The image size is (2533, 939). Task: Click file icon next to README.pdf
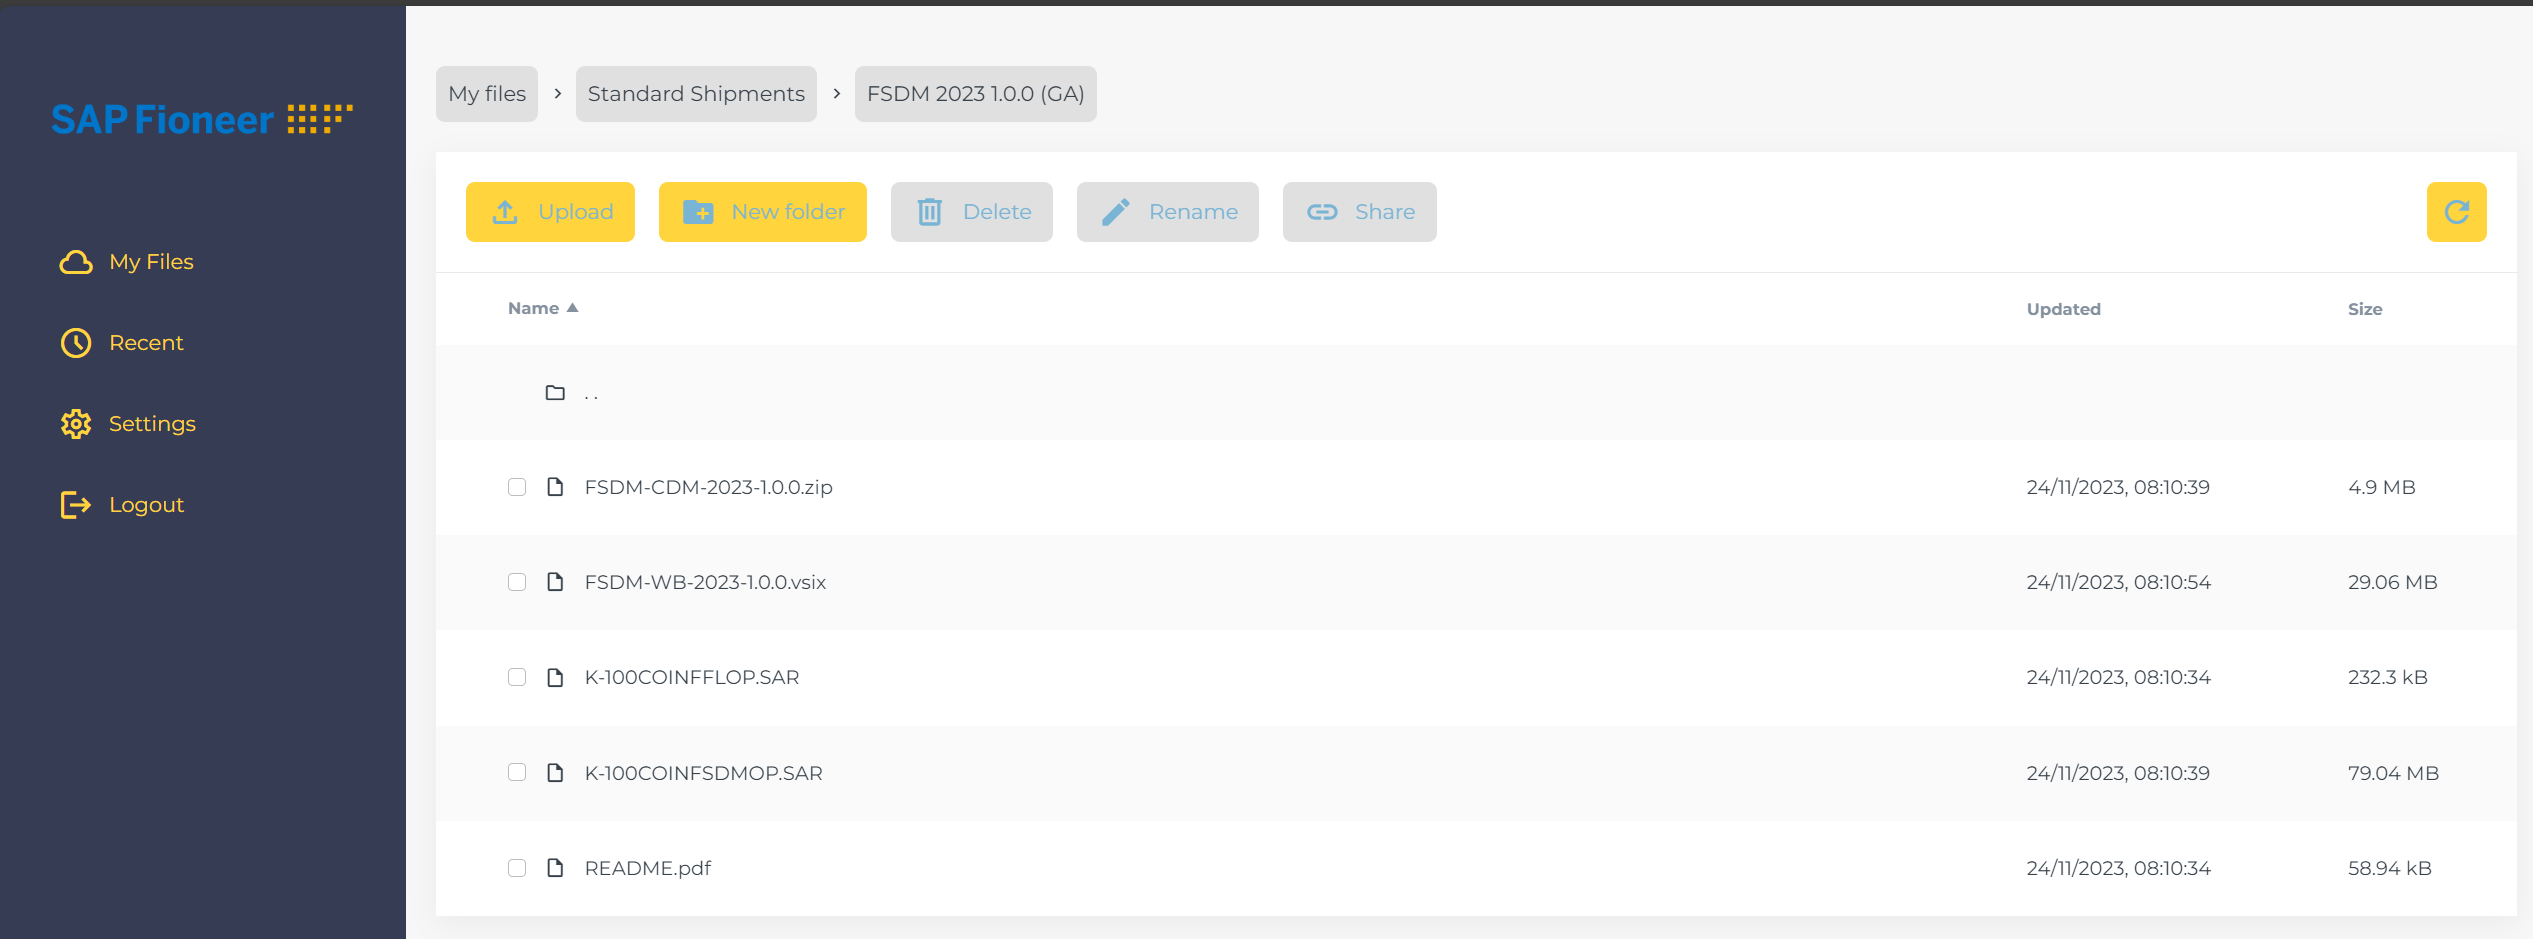[x=555, y=868]
